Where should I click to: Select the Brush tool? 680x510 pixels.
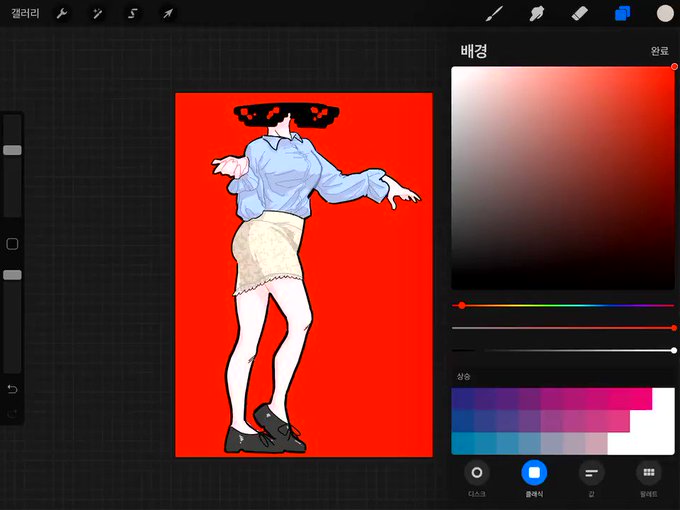(x=494, y=13)
